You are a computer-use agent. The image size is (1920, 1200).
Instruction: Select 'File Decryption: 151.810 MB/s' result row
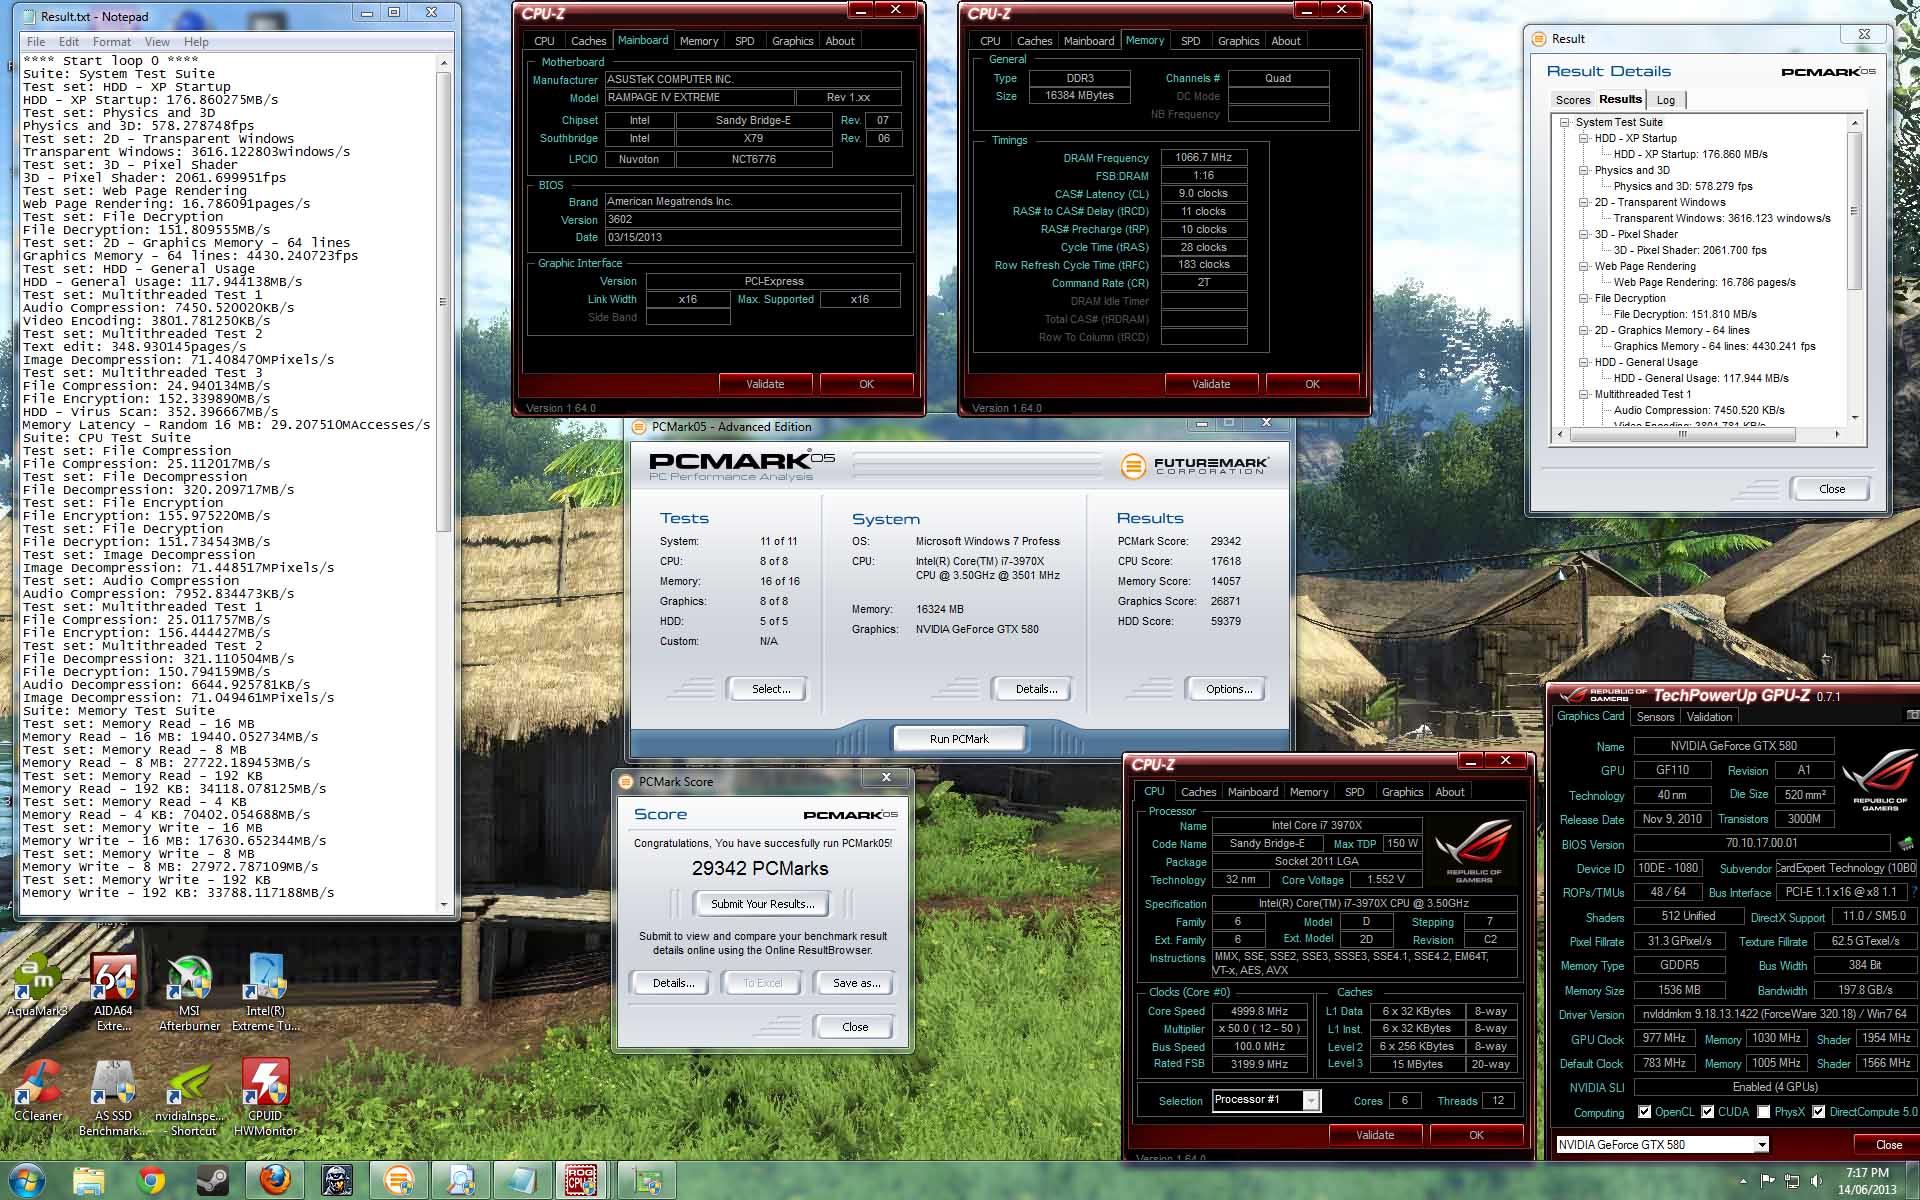point(1685,314)
